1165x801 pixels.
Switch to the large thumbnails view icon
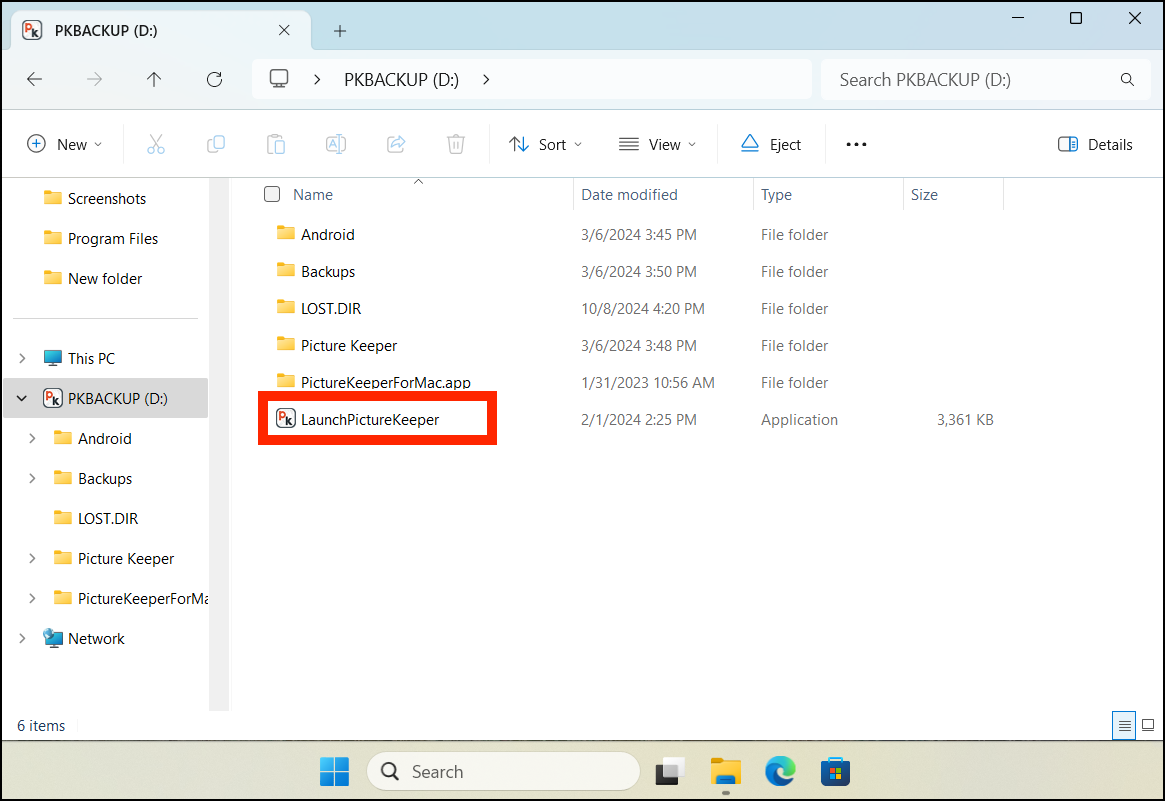1148,725
